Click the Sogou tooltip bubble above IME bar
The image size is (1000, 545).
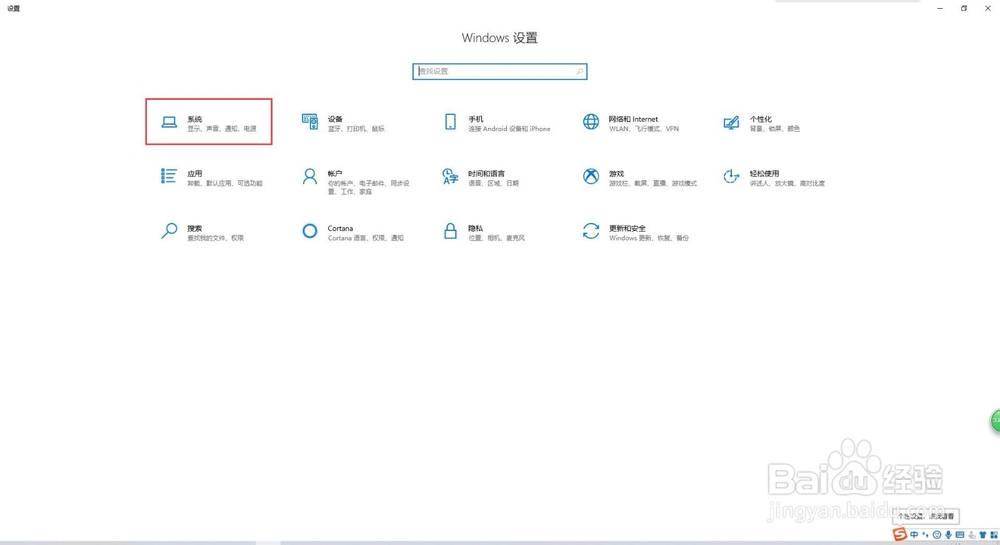(926, 516)
